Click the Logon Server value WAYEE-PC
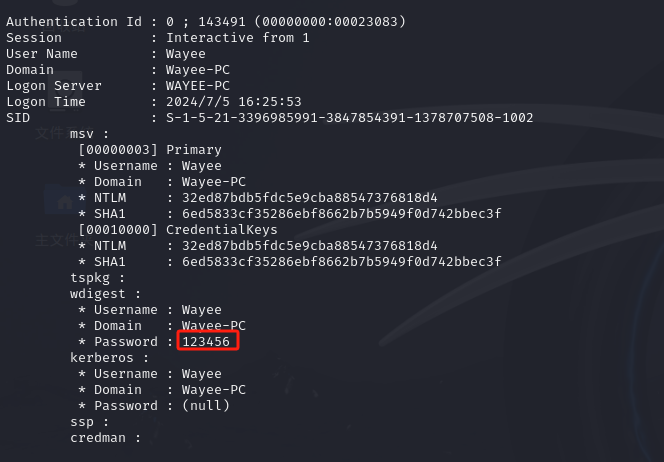The image size is (664, 462). click(x=198, y=86)
